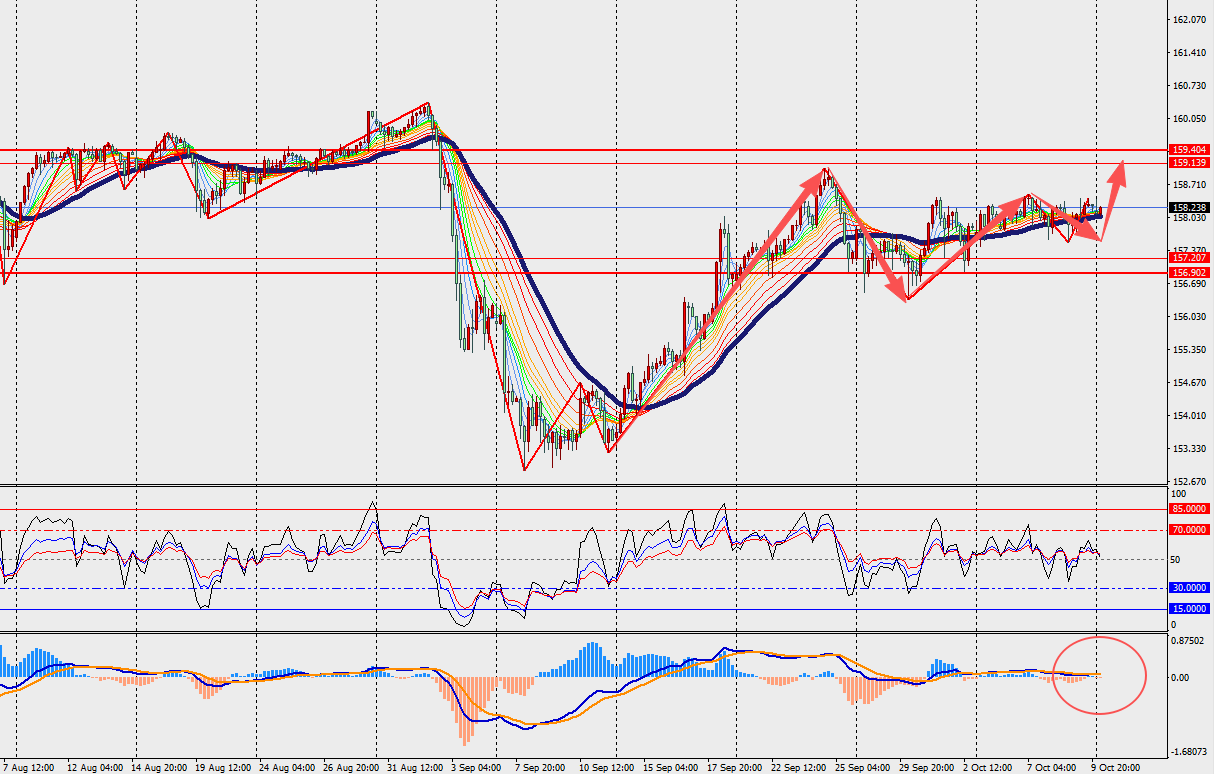Image resolution: width=1215 pixels, height=774 pixels.
Task: Select the 156.902 red price label
Action: (1187, 273)
